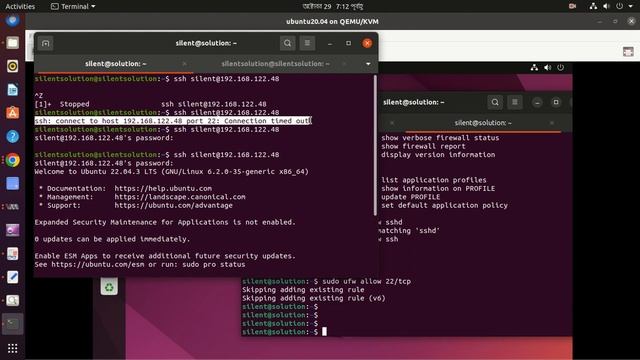Open the Terminal app menu in top bar
Screen dimensions: 640x360
(x=73, y=6)
